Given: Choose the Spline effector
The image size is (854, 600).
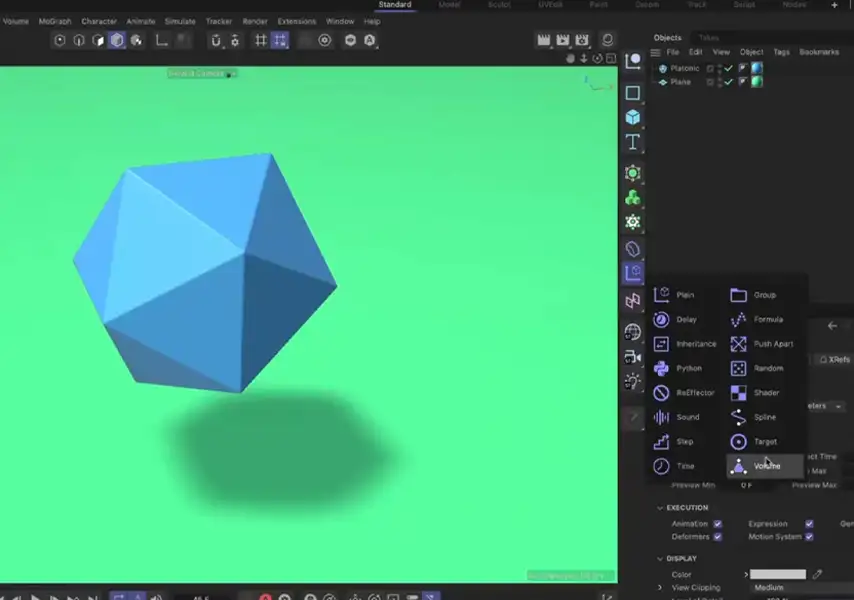Looking at the screenshot, I should tap(765, 417).
